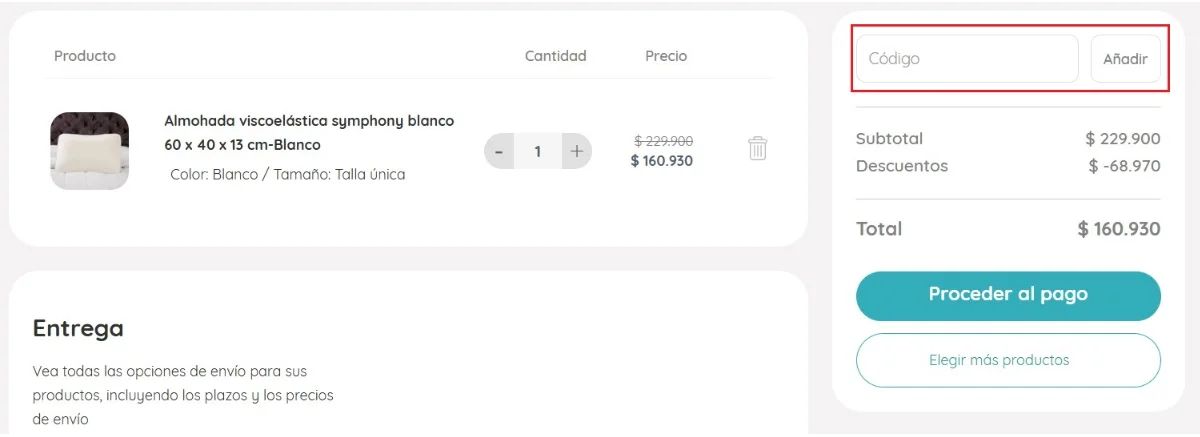This screenshot has height=437, width=1200.
Task: Select the Color: Blanco / Tamaño text
Action: [288, 174]
